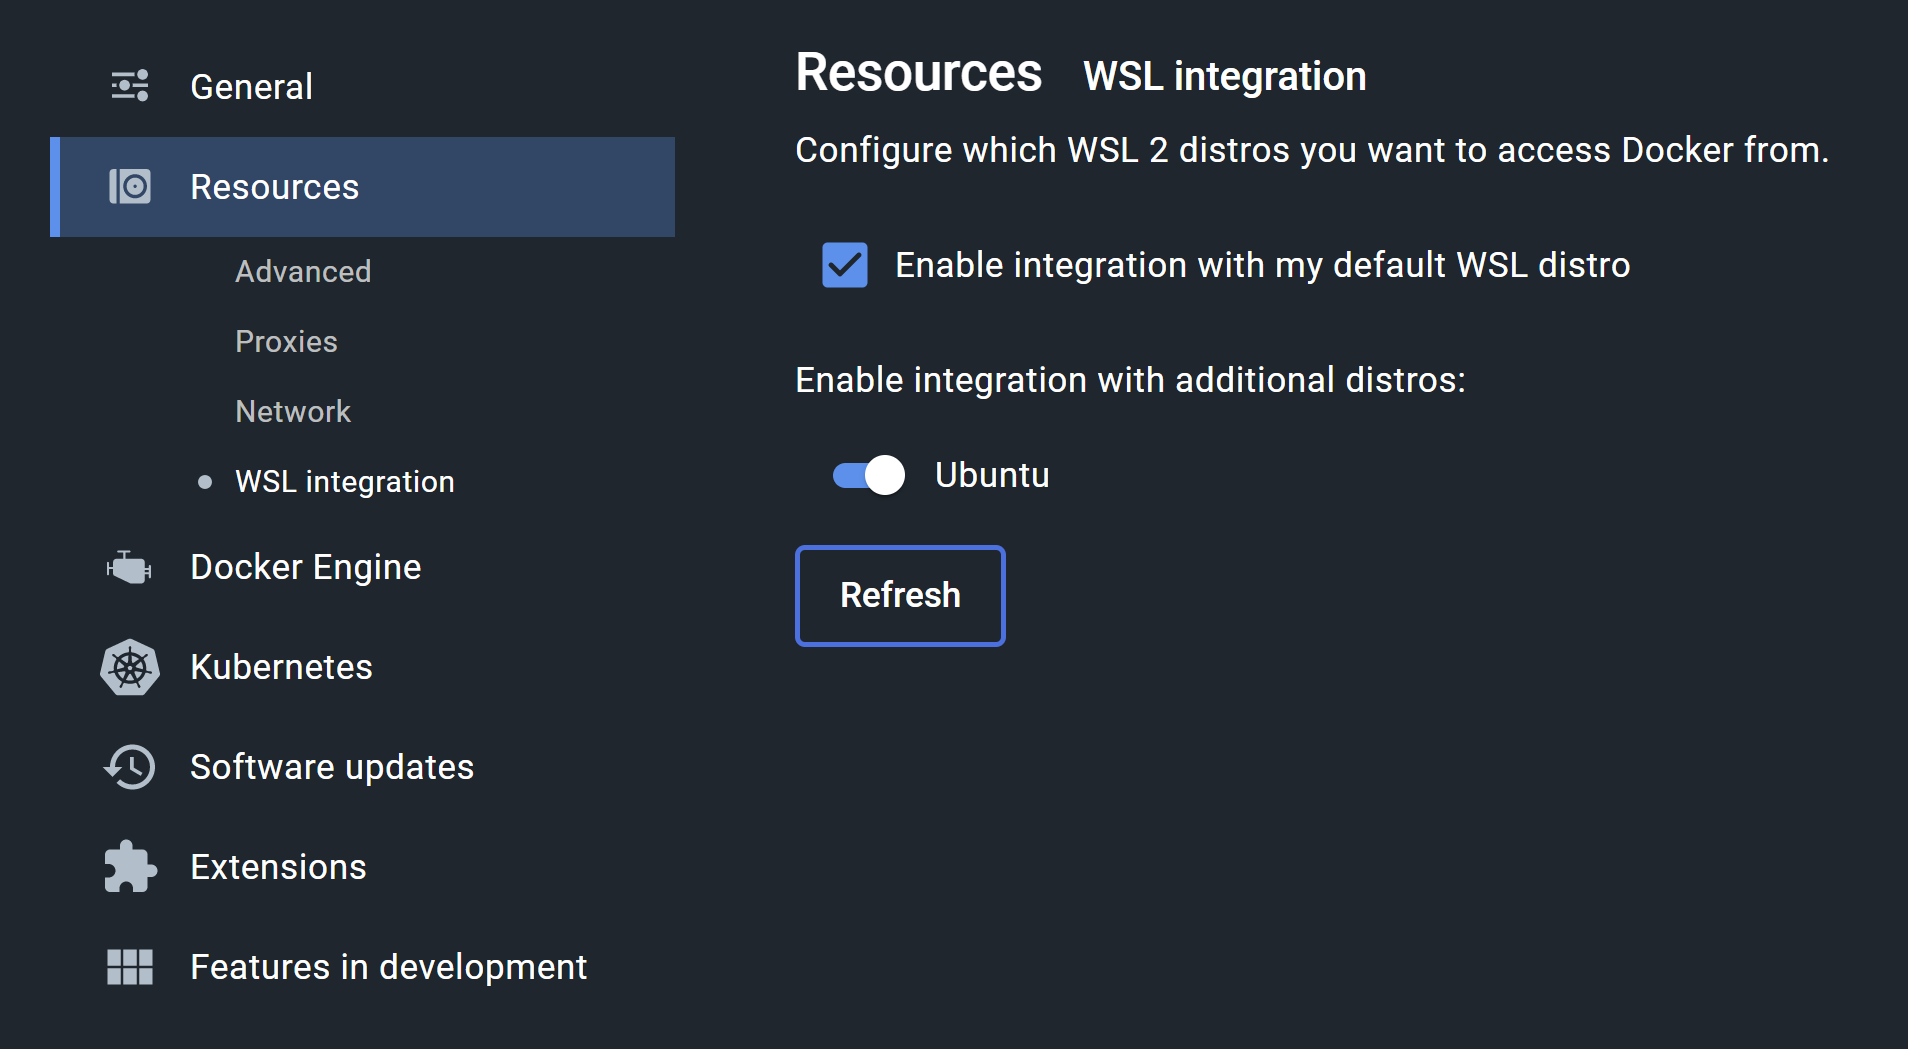Click the General sliders icon
1908x1049 pixels.
click(x=130, y=86)
